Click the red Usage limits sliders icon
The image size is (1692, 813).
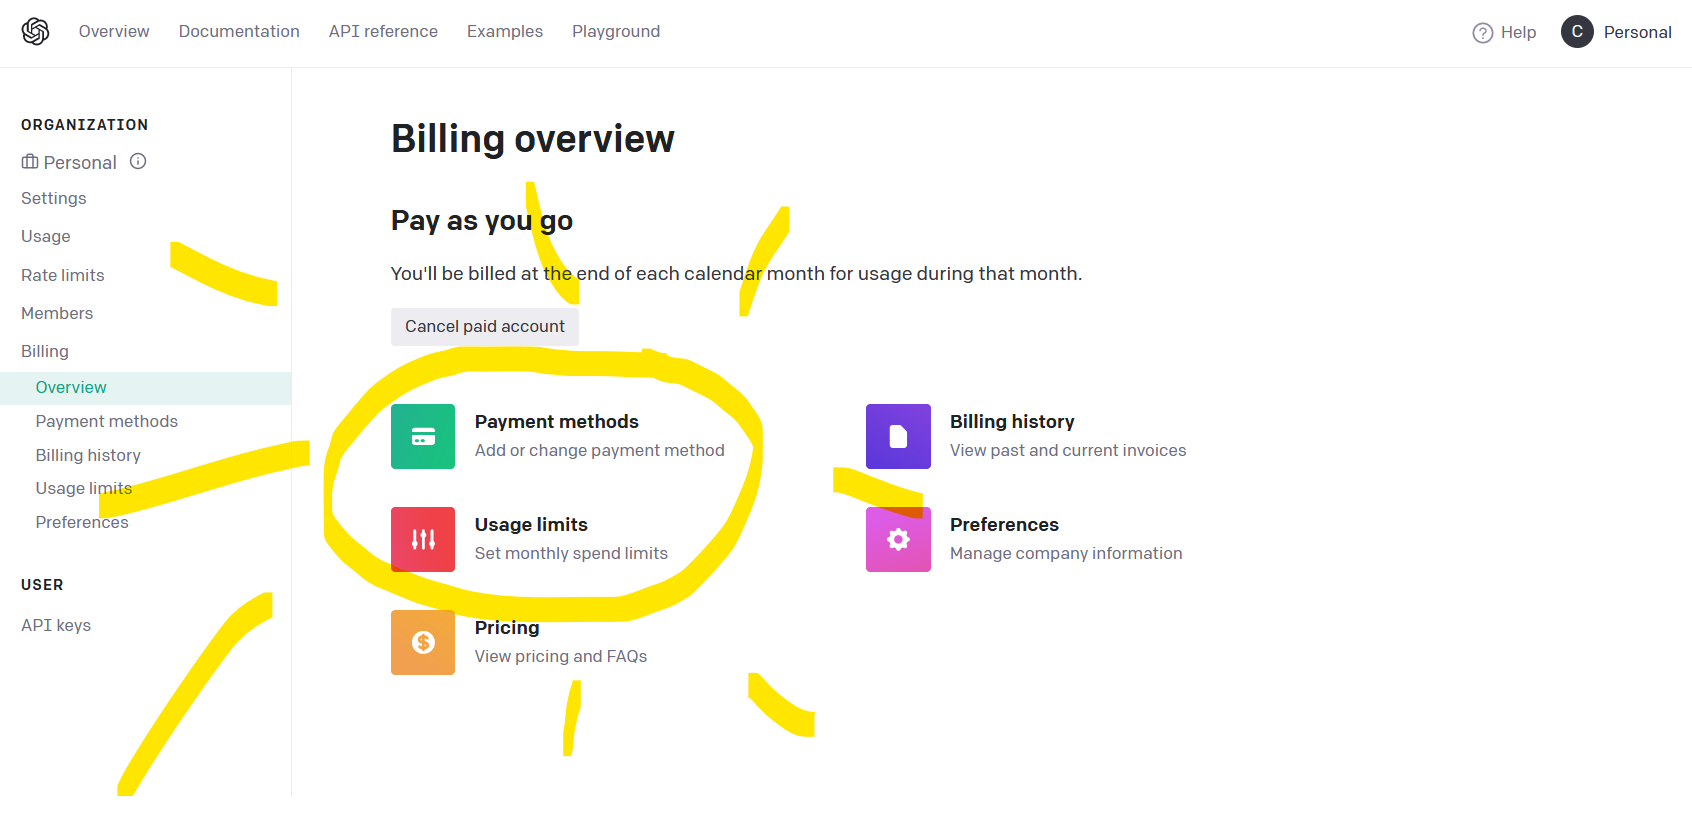coord(423,540)
